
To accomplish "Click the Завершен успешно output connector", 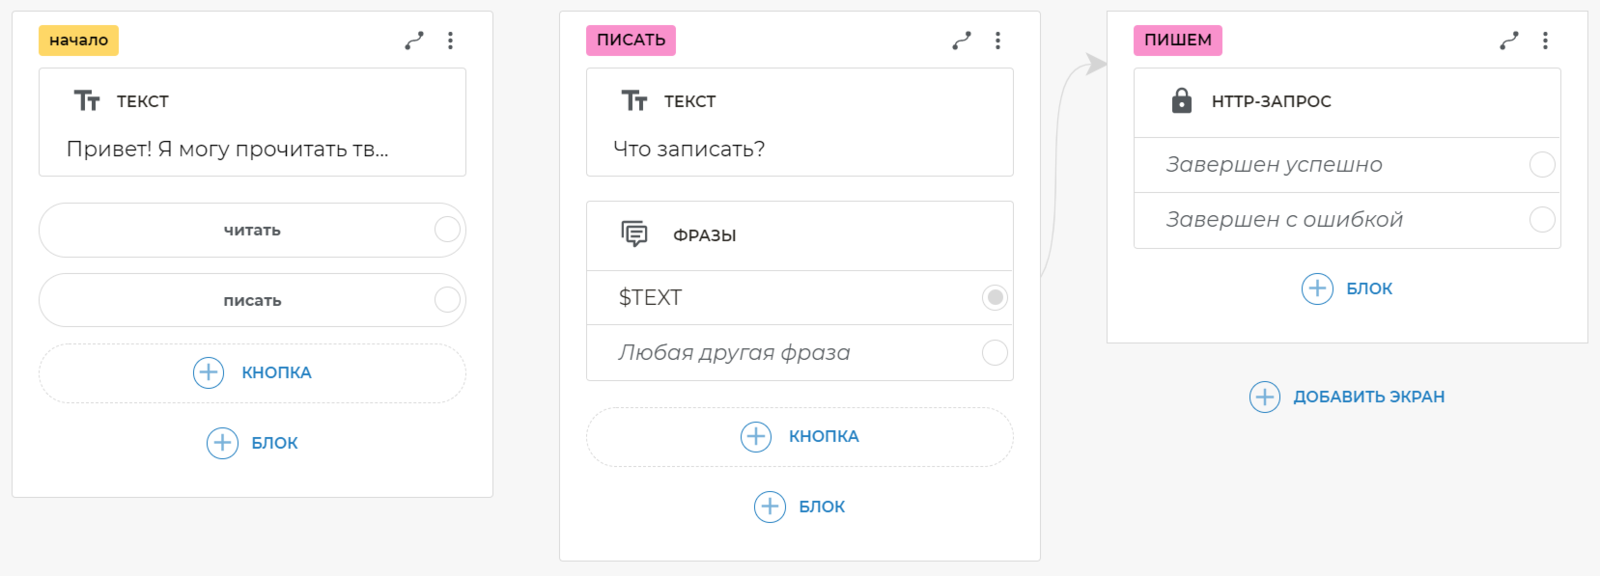I will pyautogui.click(x=1542, y=164).
